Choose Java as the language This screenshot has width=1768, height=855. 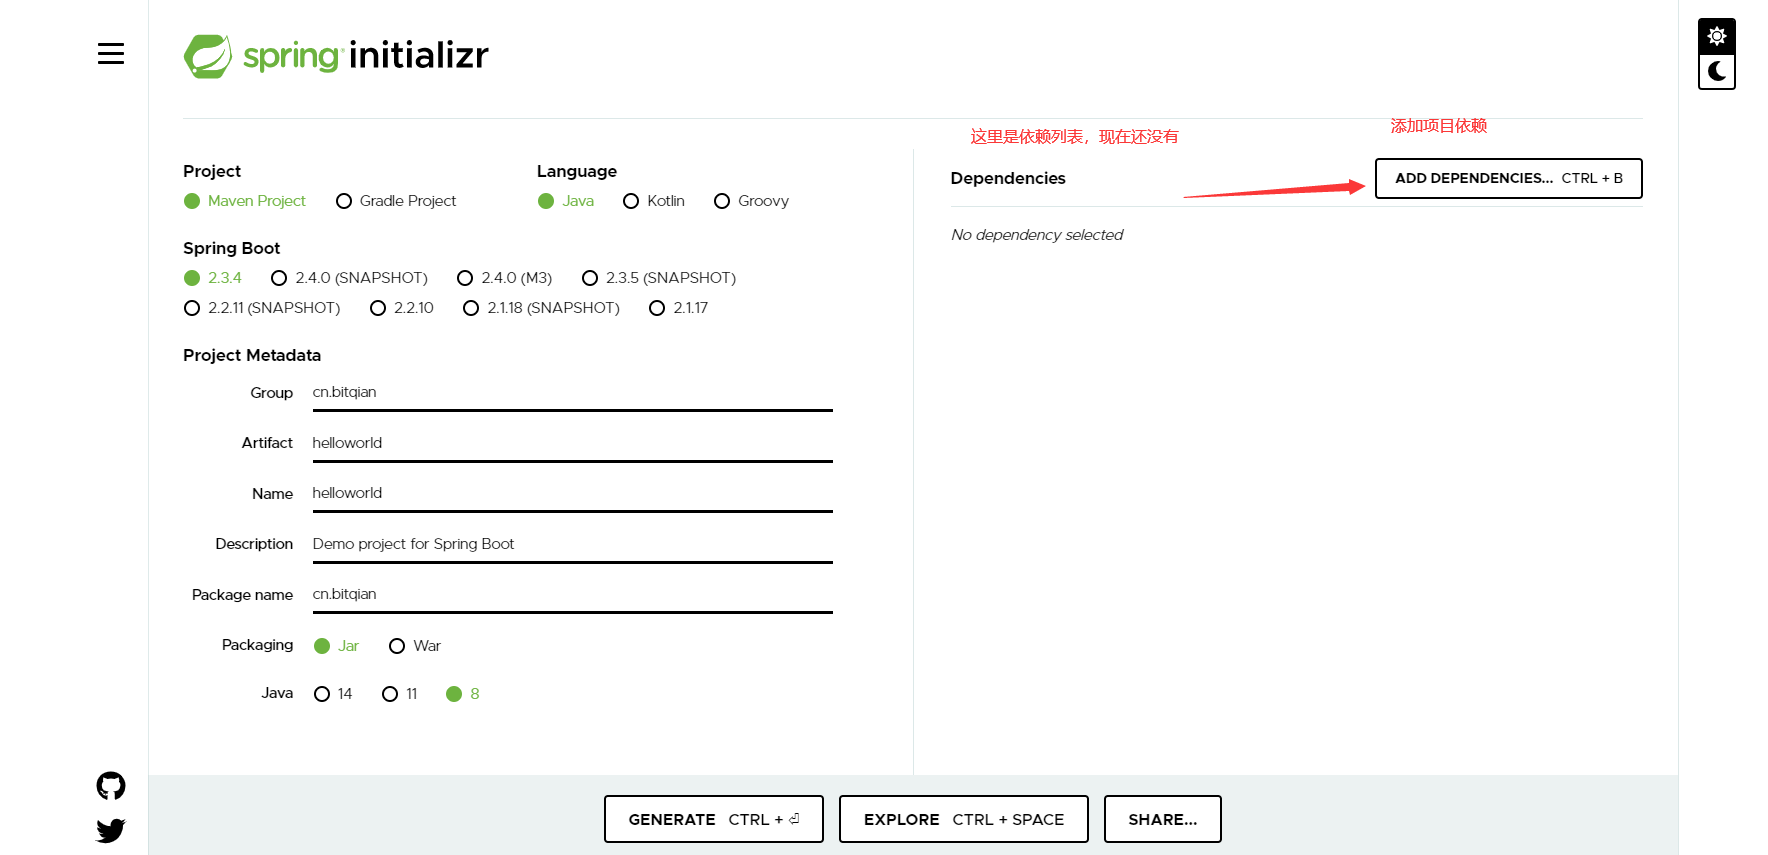tap(566, 201)
